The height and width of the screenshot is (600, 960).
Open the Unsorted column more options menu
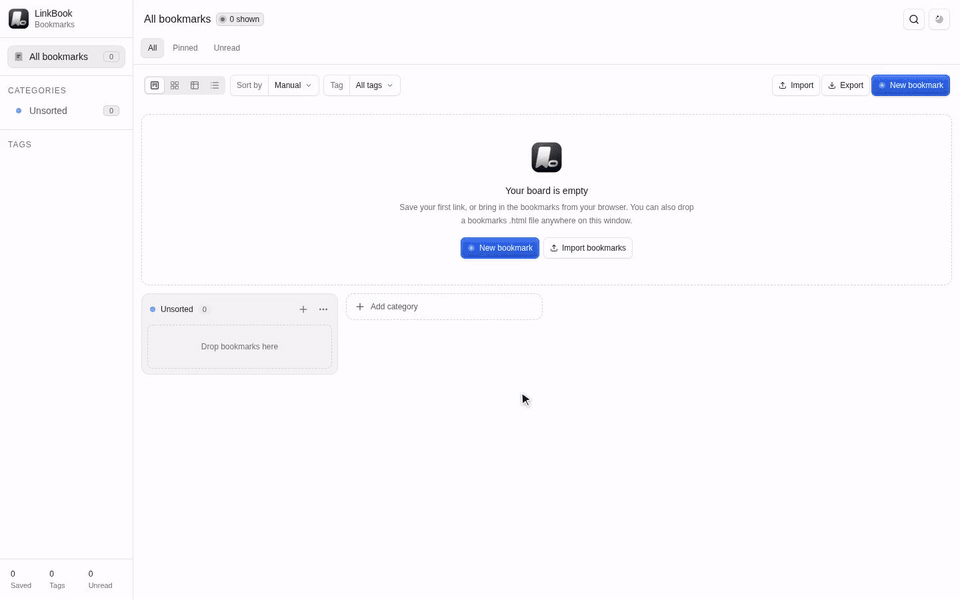click(x=323, y=309)
